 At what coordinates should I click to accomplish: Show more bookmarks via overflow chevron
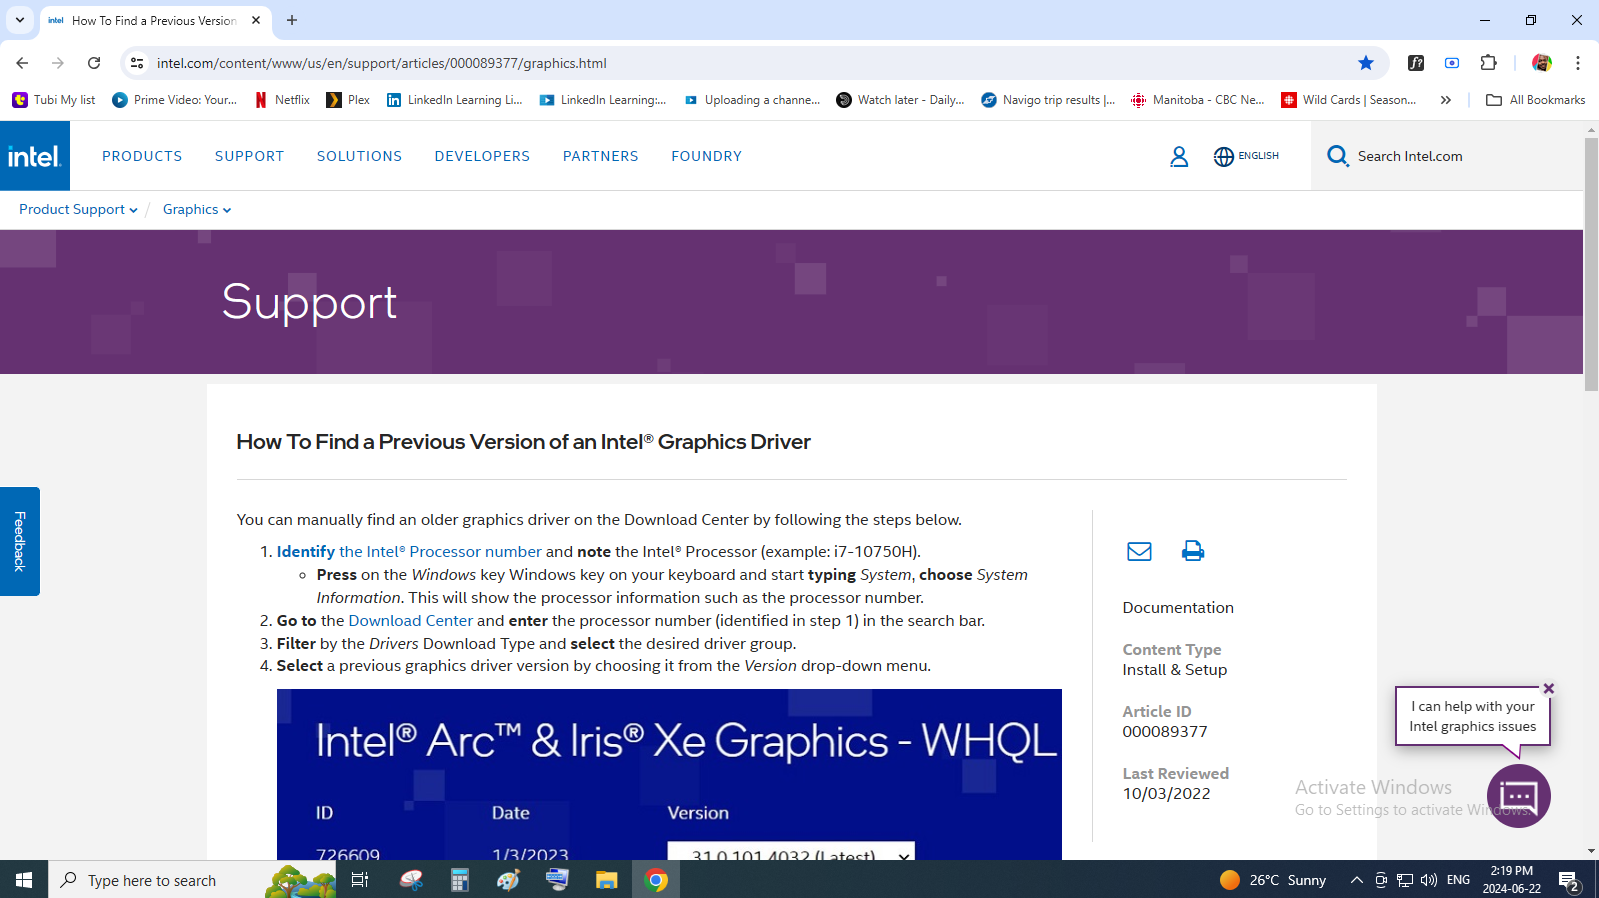pos(1445,100)
